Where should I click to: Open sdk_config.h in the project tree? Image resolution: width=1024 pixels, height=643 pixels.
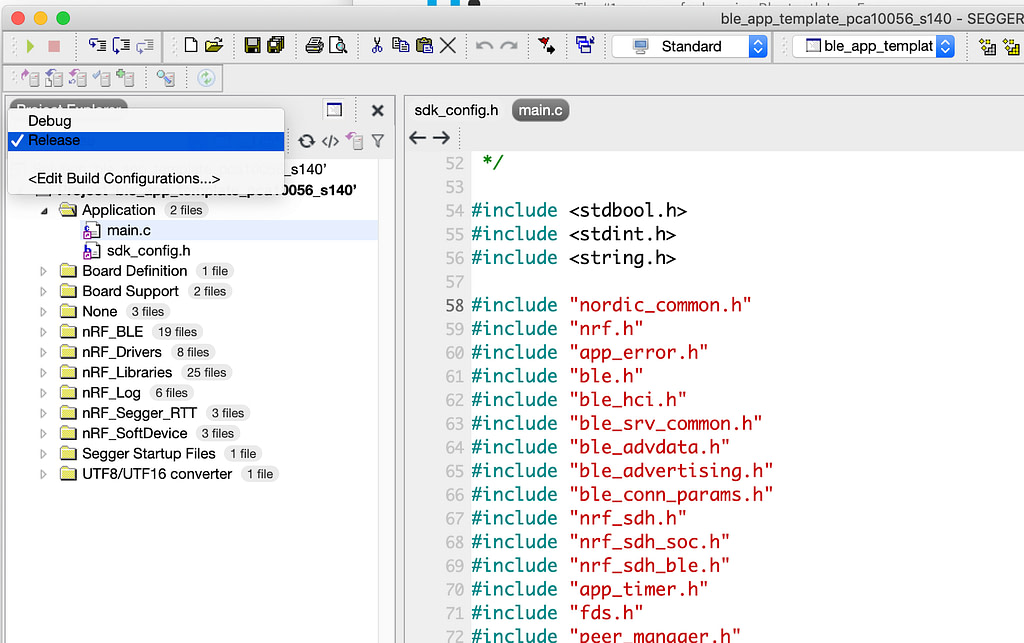(x=148, y=251)
